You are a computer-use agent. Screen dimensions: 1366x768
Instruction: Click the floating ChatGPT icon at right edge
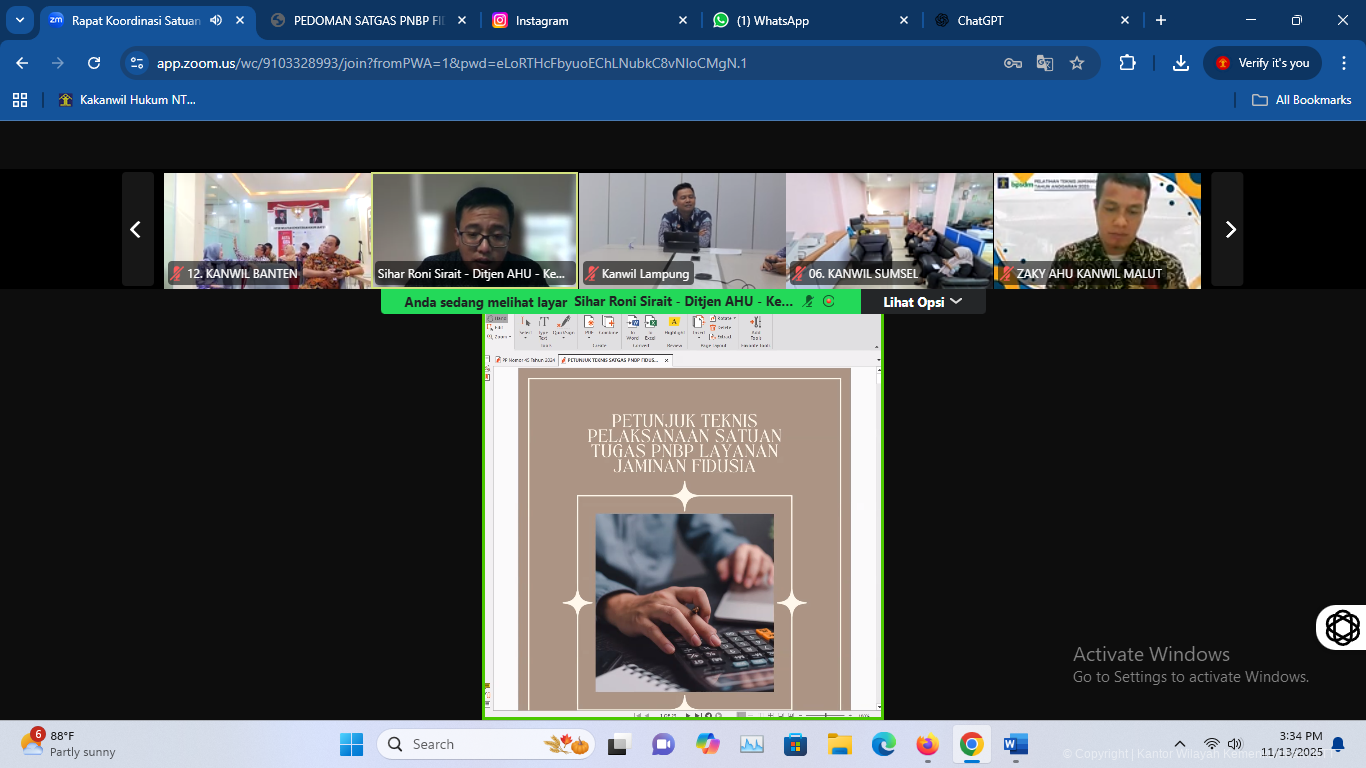(1342, 627)
